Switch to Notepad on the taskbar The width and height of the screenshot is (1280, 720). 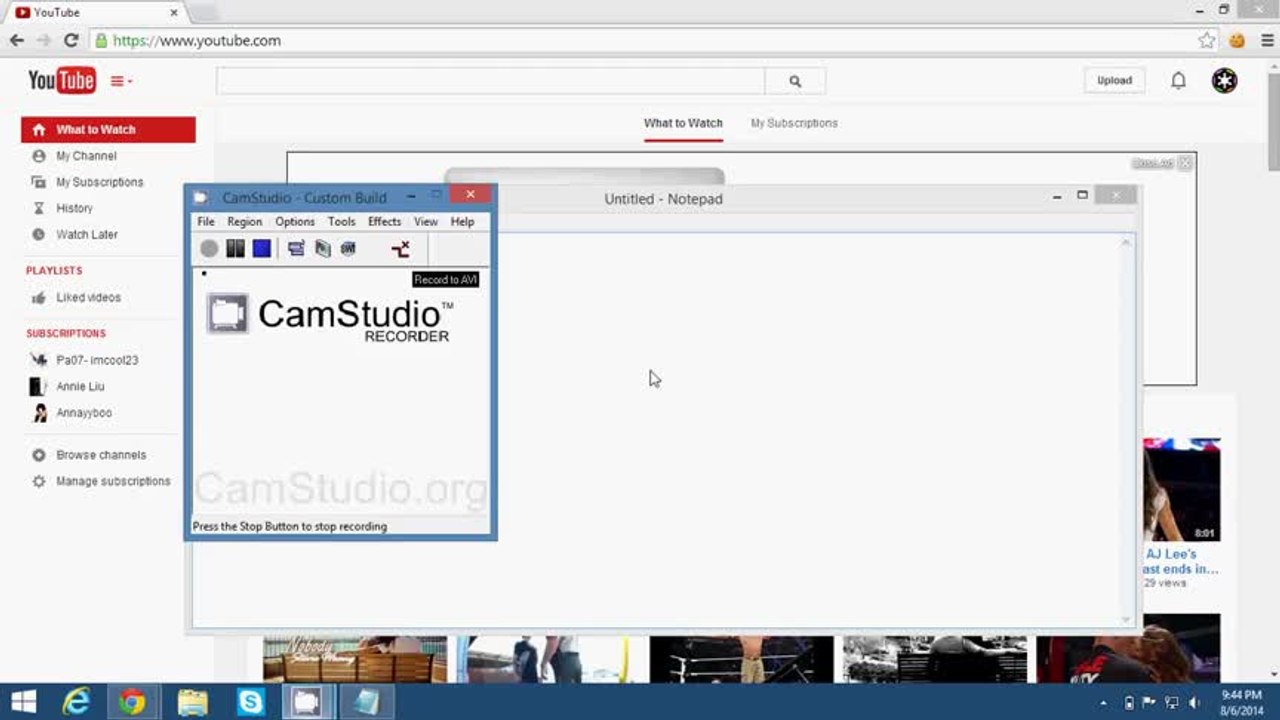click(366, 702)
